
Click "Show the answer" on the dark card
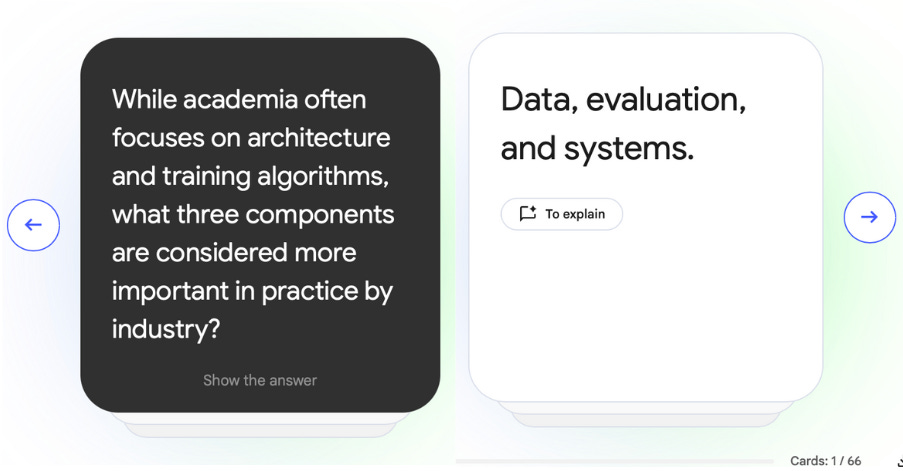[260, 380]
